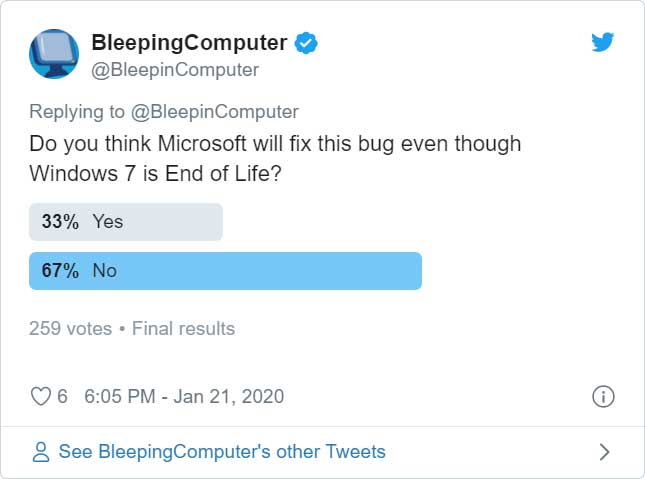Click the blue verified badge
The height and width of the screenshot is (479, 645).
(x=306, y=43)
